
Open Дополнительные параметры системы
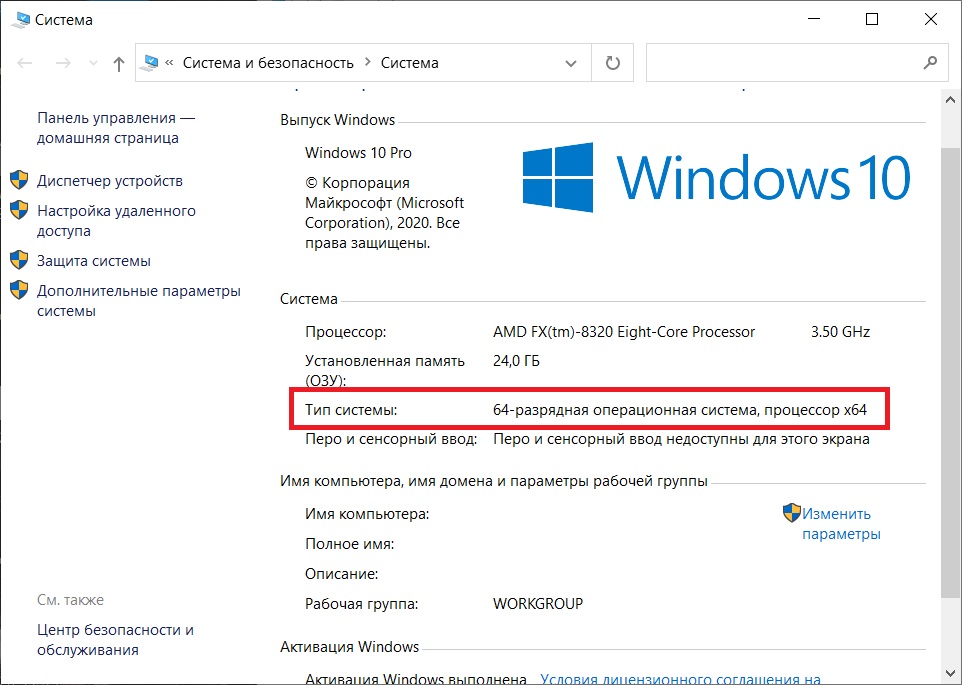pos(139,300)
